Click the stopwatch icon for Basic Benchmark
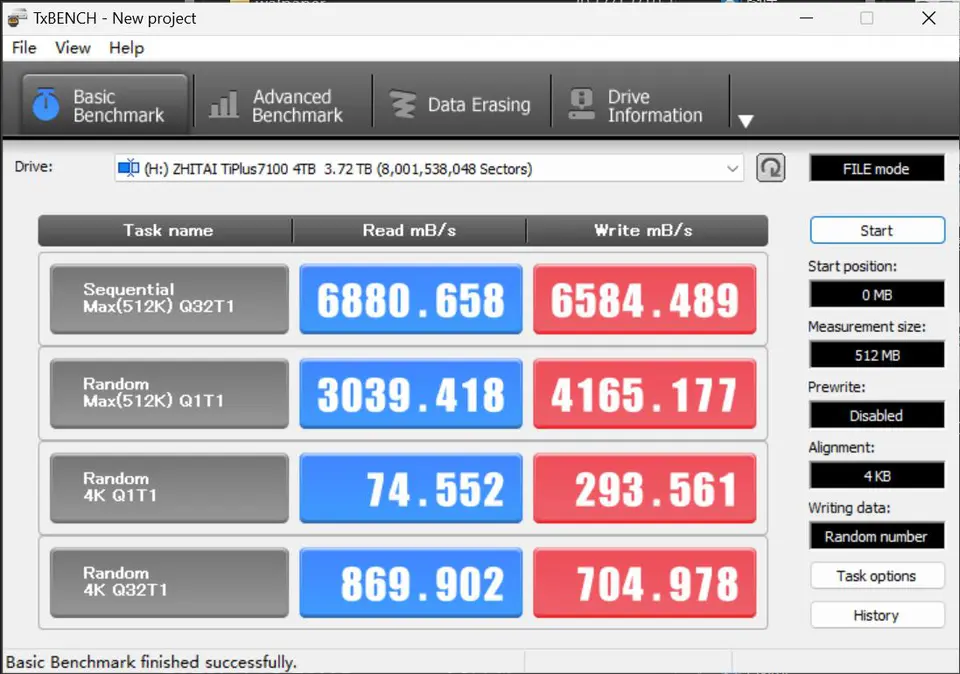 pos(46,104)
